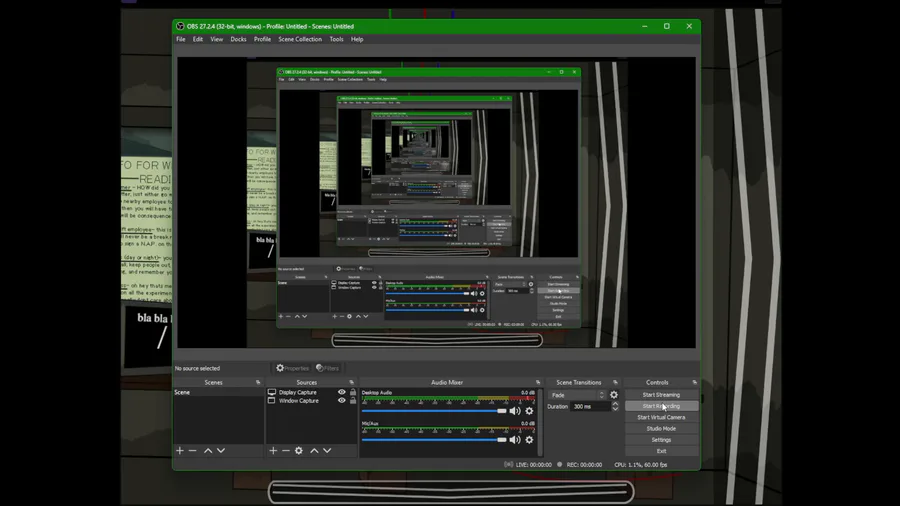Open the File menu
This screenshot has width=900, height=506.
coord(181,40)
